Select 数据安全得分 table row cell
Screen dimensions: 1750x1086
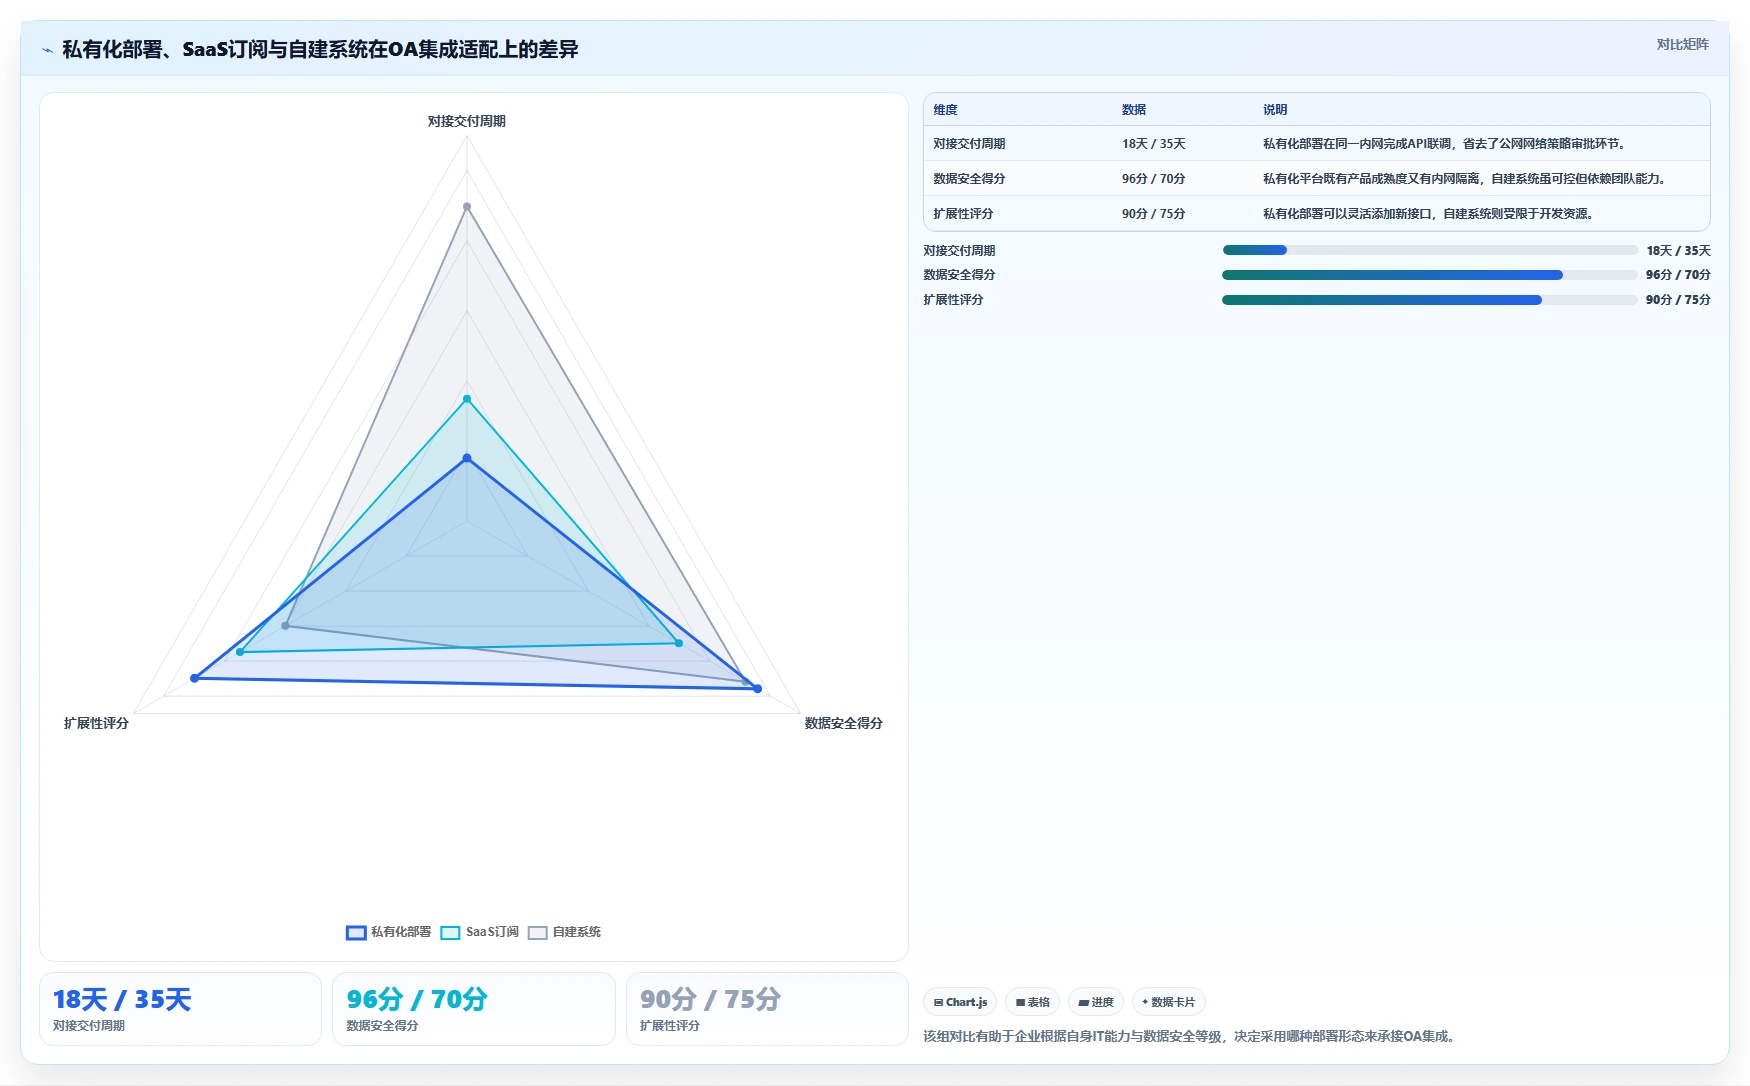tap(969, 179)
